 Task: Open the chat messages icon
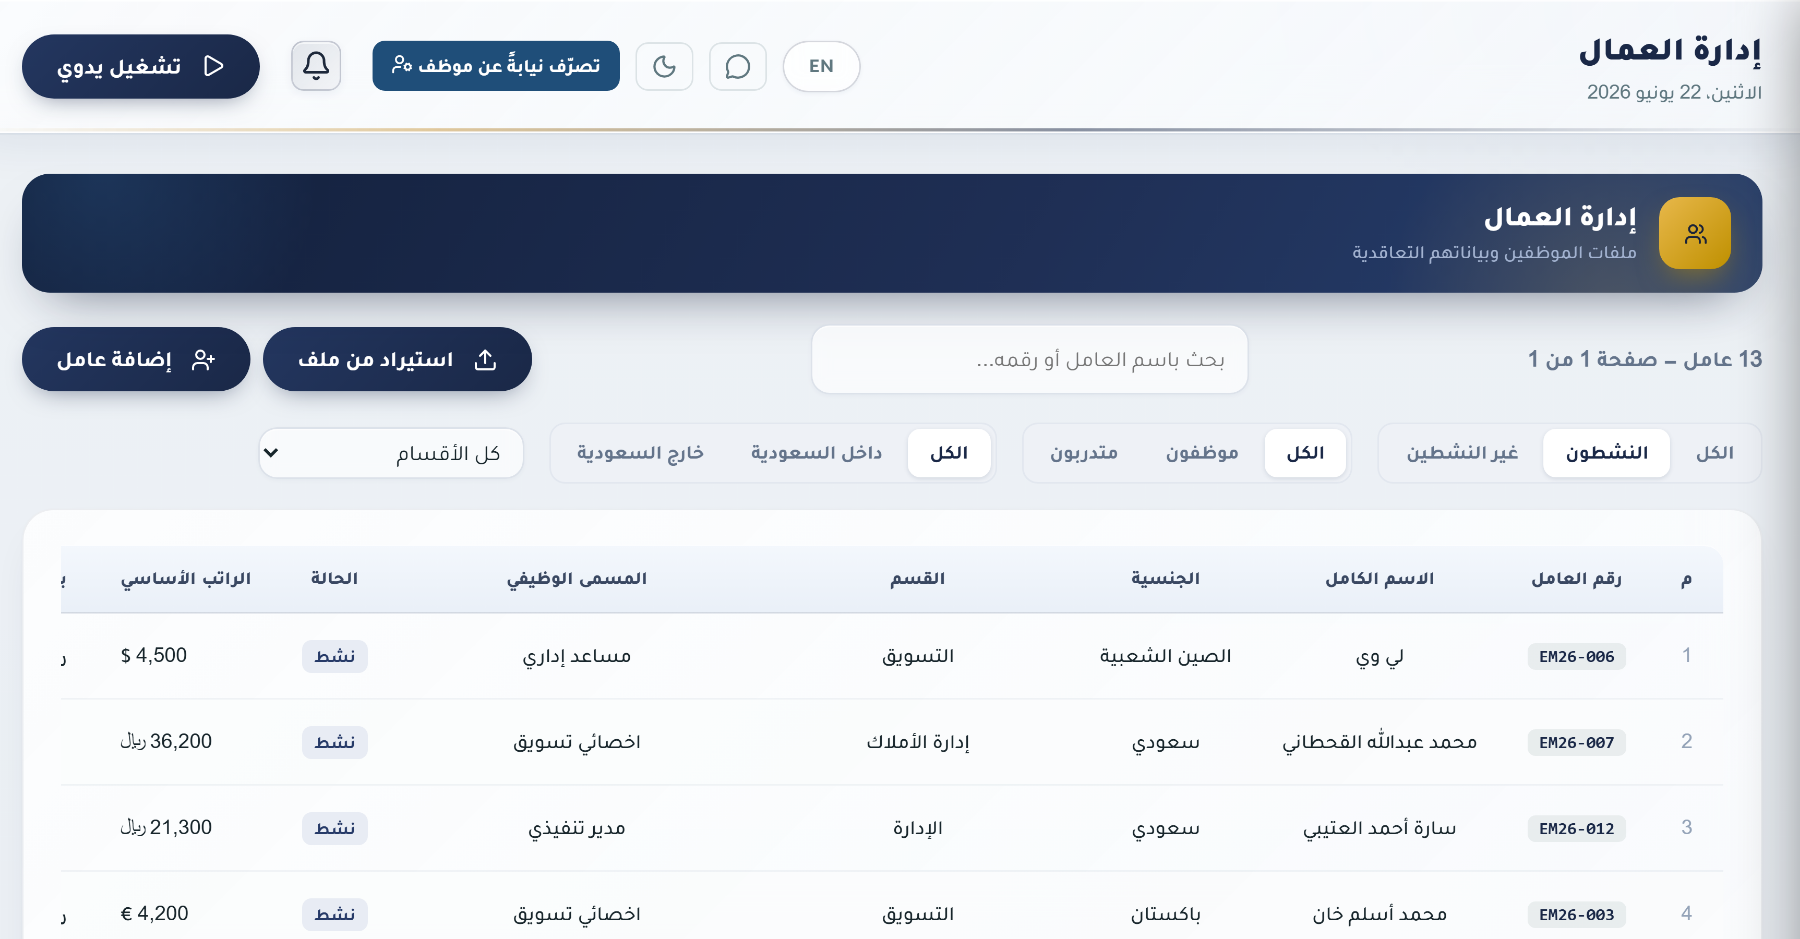(738, 66)
